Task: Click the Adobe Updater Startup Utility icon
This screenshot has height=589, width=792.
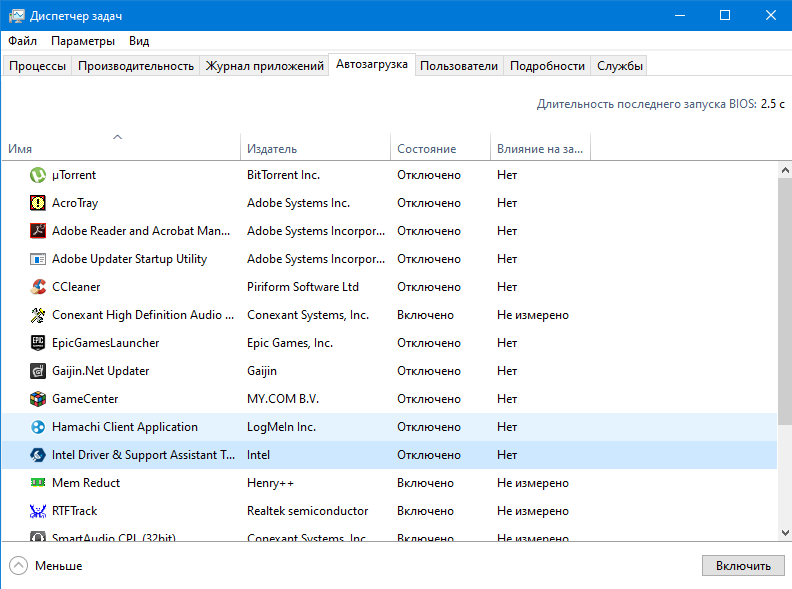Action: coord(38,259)
